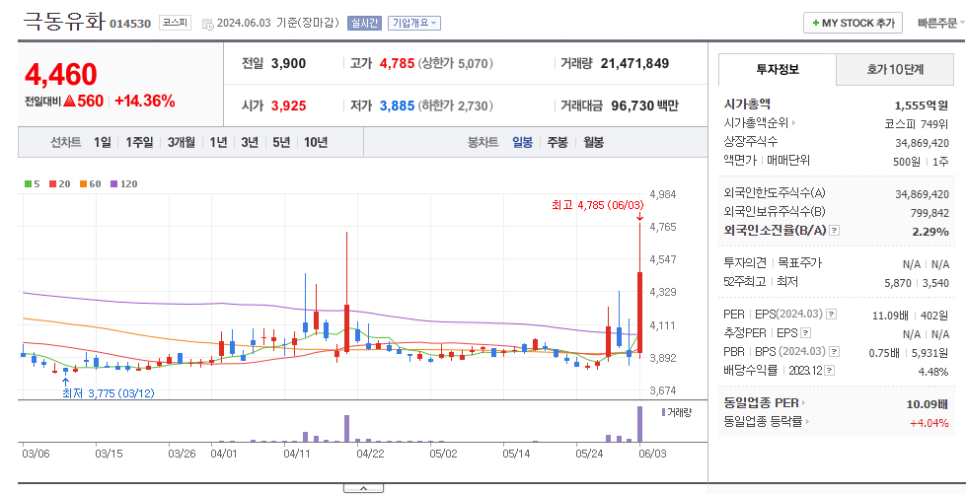Click the 시가총액 value 1,555억원

921,105
